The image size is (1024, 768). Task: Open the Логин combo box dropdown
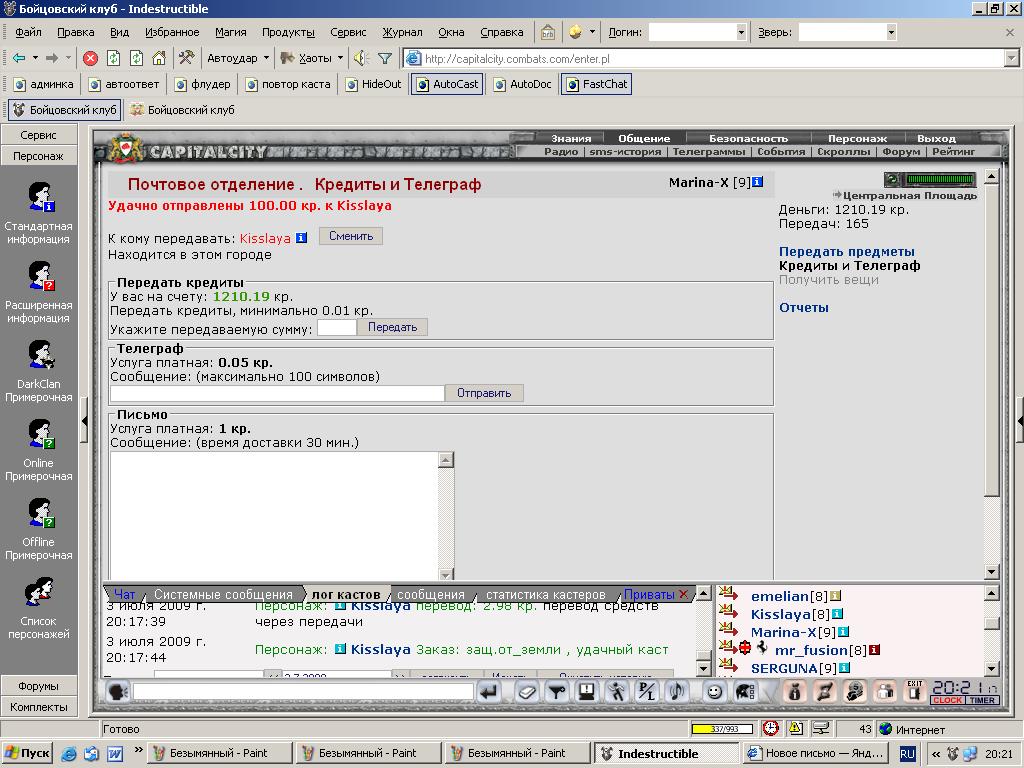741,32
